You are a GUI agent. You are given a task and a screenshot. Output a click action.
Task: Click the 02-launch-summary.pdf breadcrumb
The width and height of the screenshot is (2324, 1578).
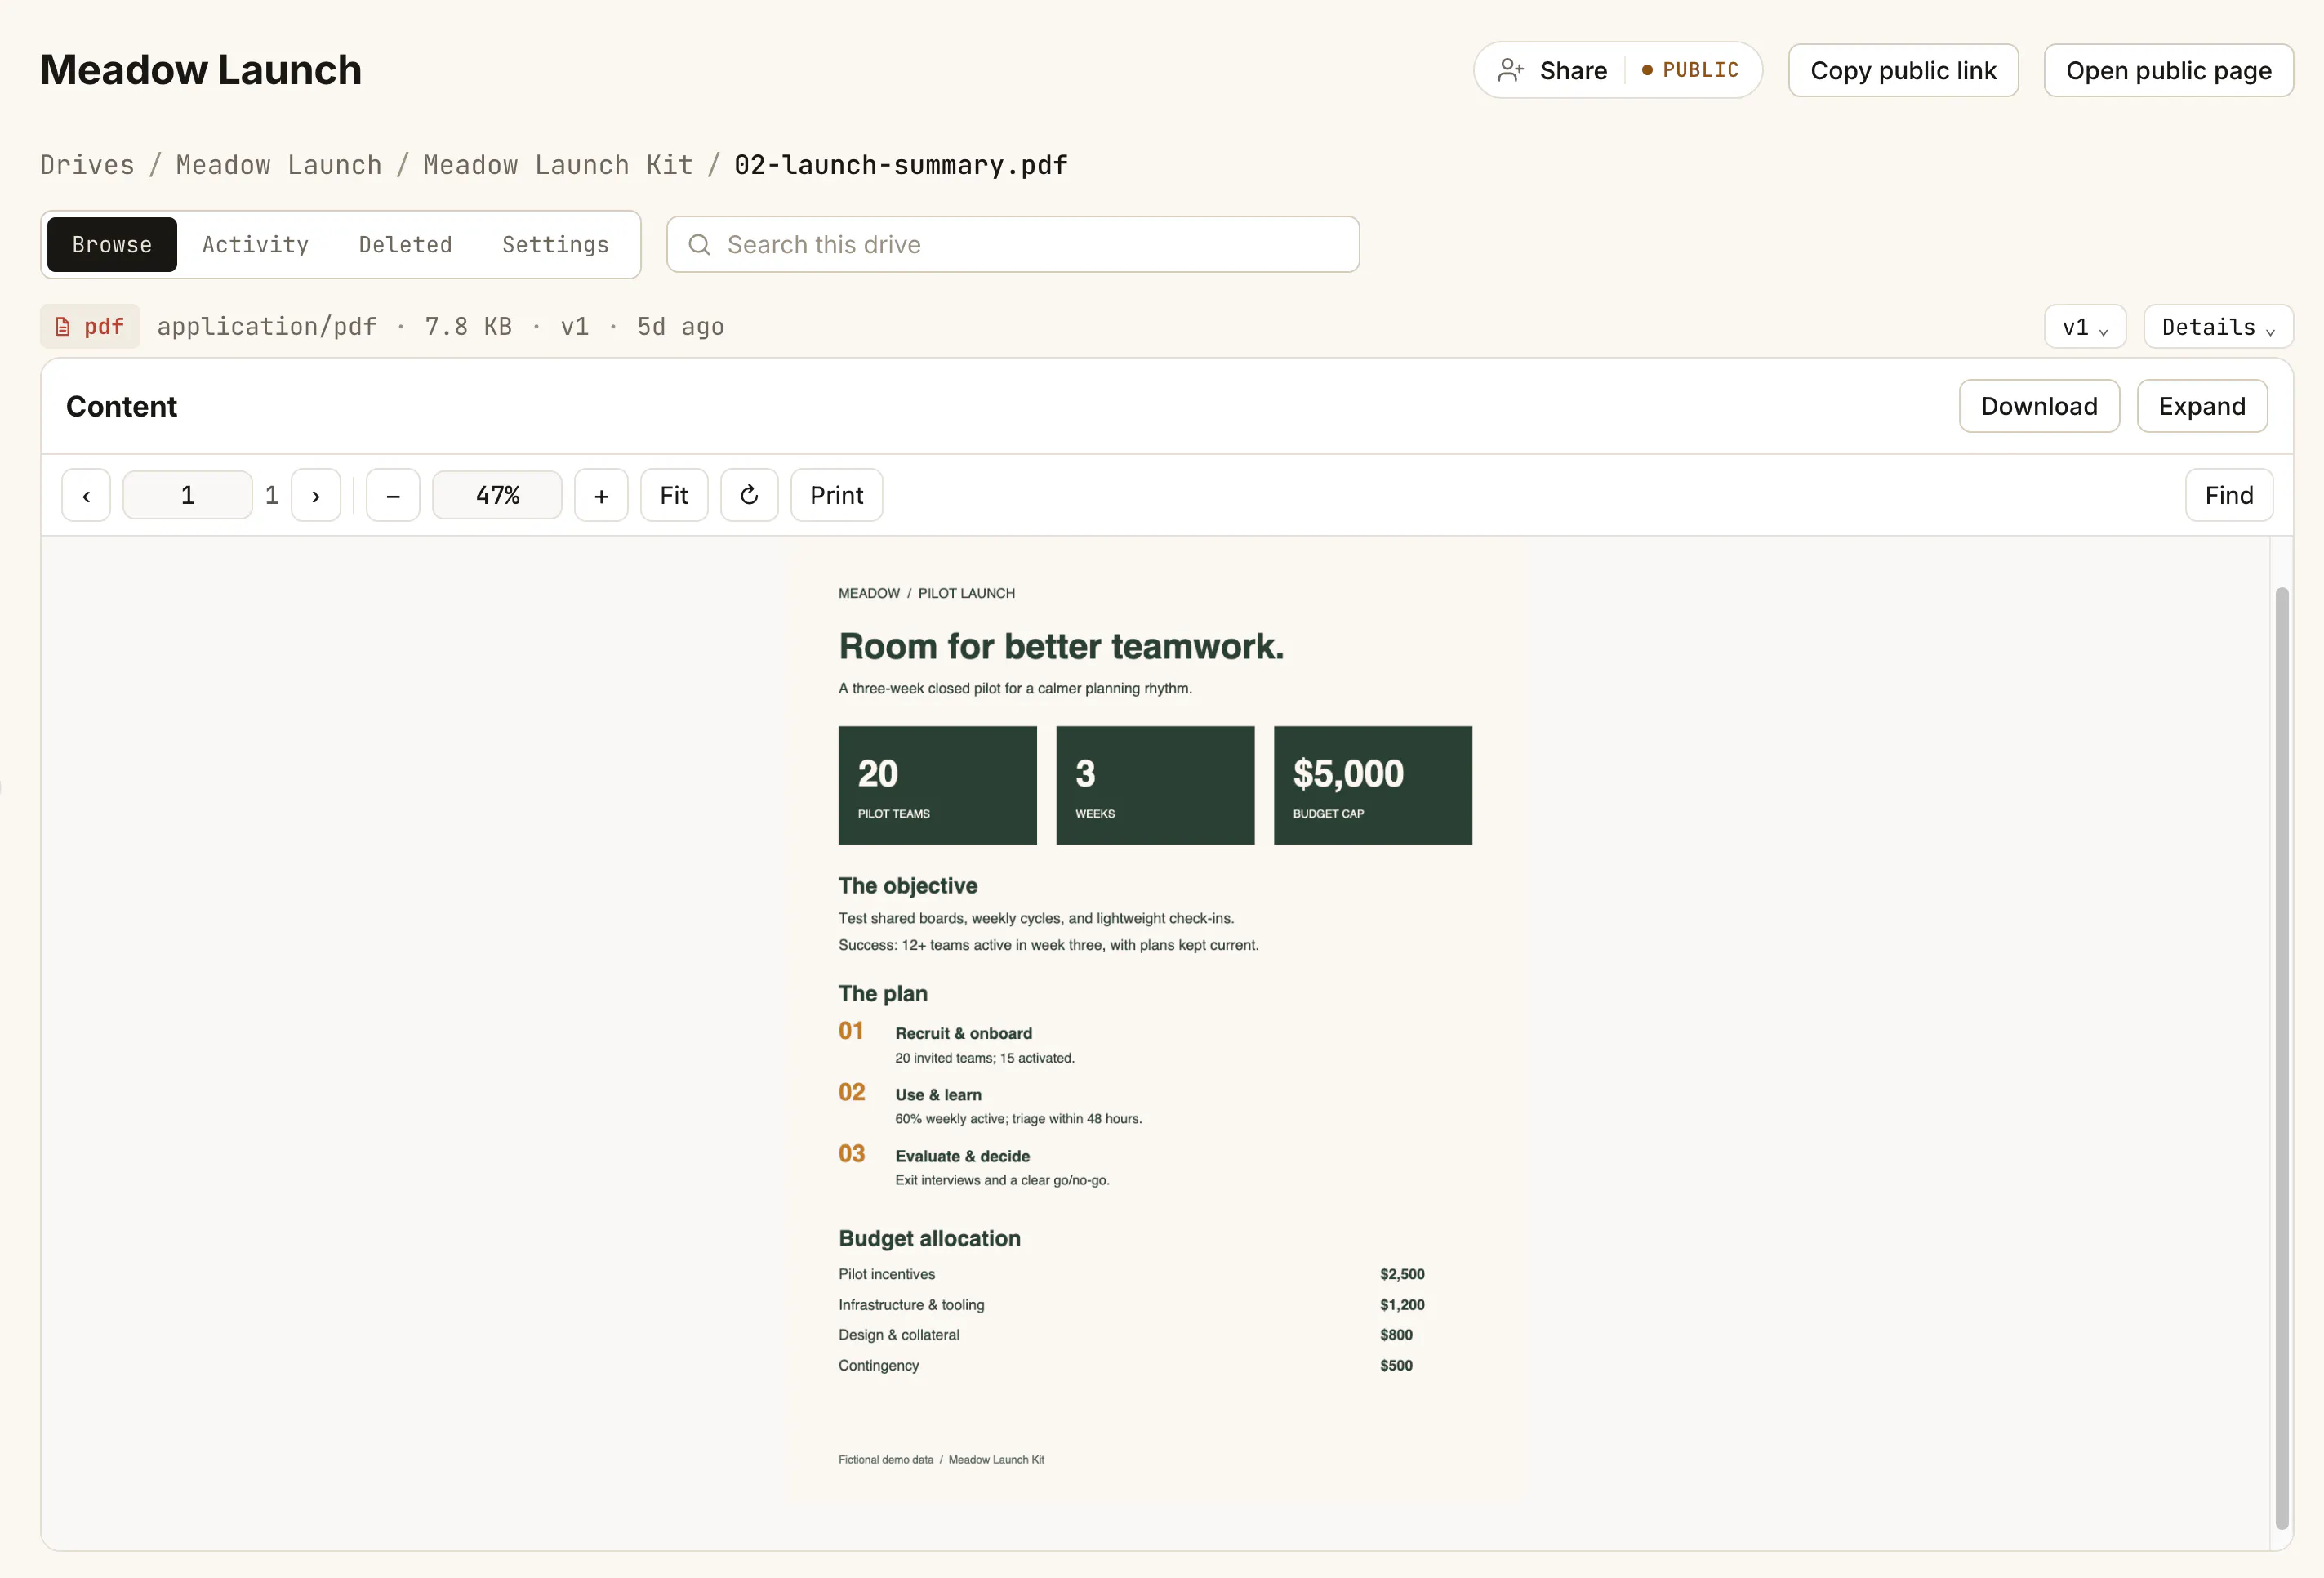pyautogui.click(x=901, y=165)
